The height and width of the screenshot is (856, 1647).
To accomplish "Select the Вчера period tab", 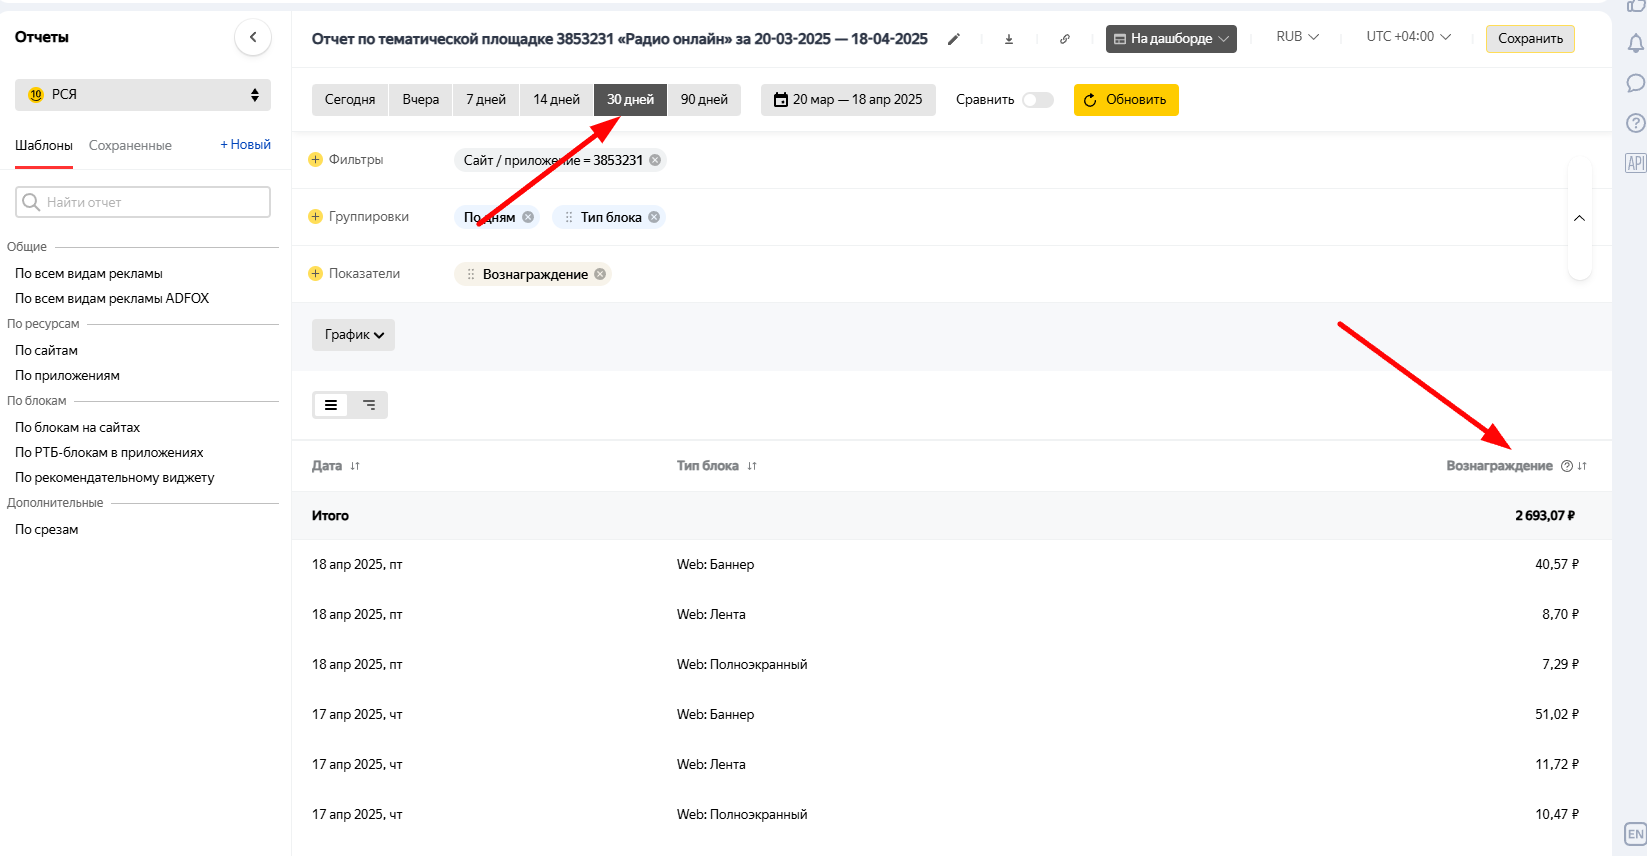I will pyautogui.click(x=421, y=100).
